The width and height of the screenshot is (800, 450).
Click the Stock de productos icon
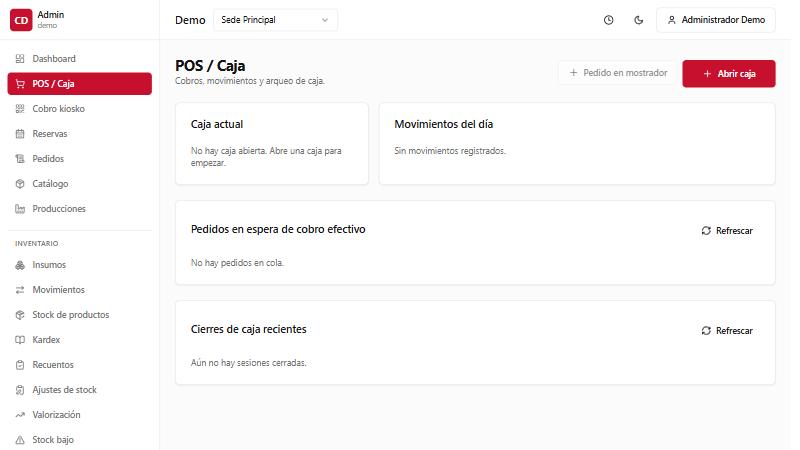[x=20, y=315]
